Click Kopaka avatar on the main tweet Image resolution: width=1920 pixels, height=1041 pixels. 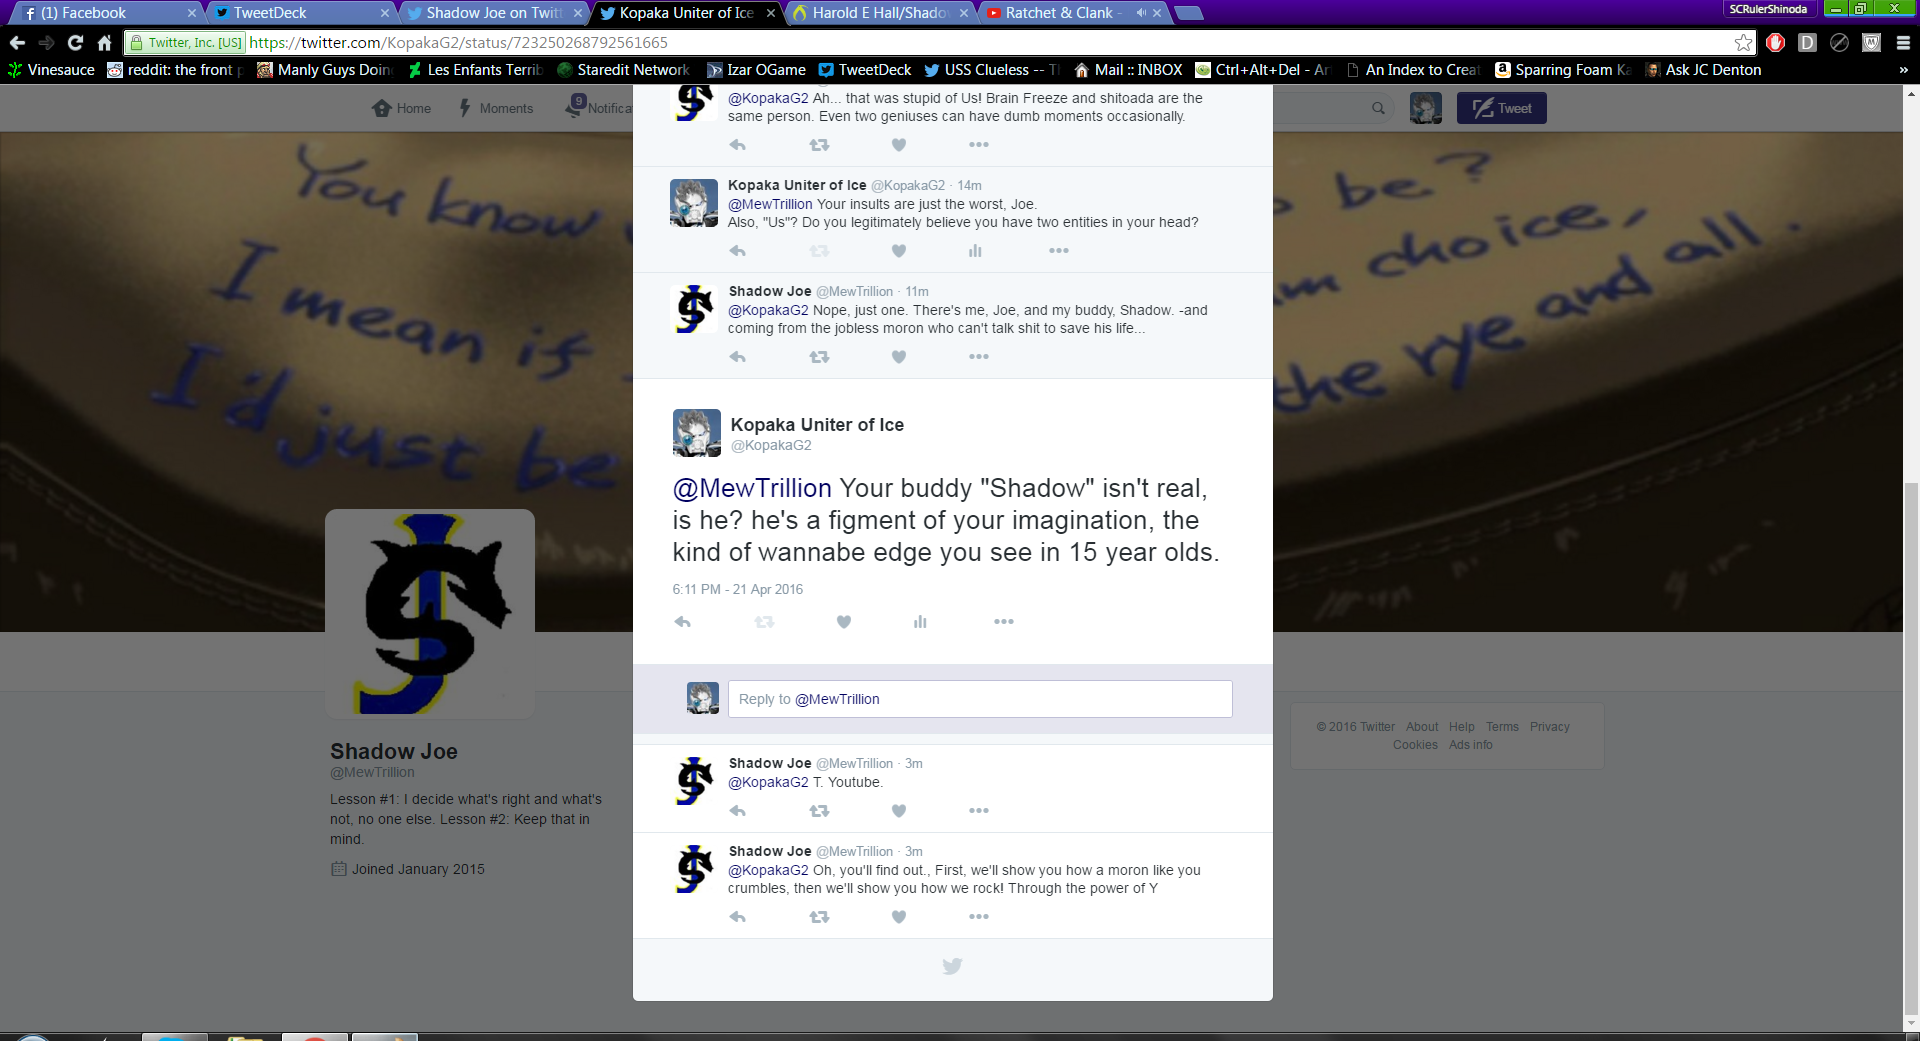pos(697,433)
